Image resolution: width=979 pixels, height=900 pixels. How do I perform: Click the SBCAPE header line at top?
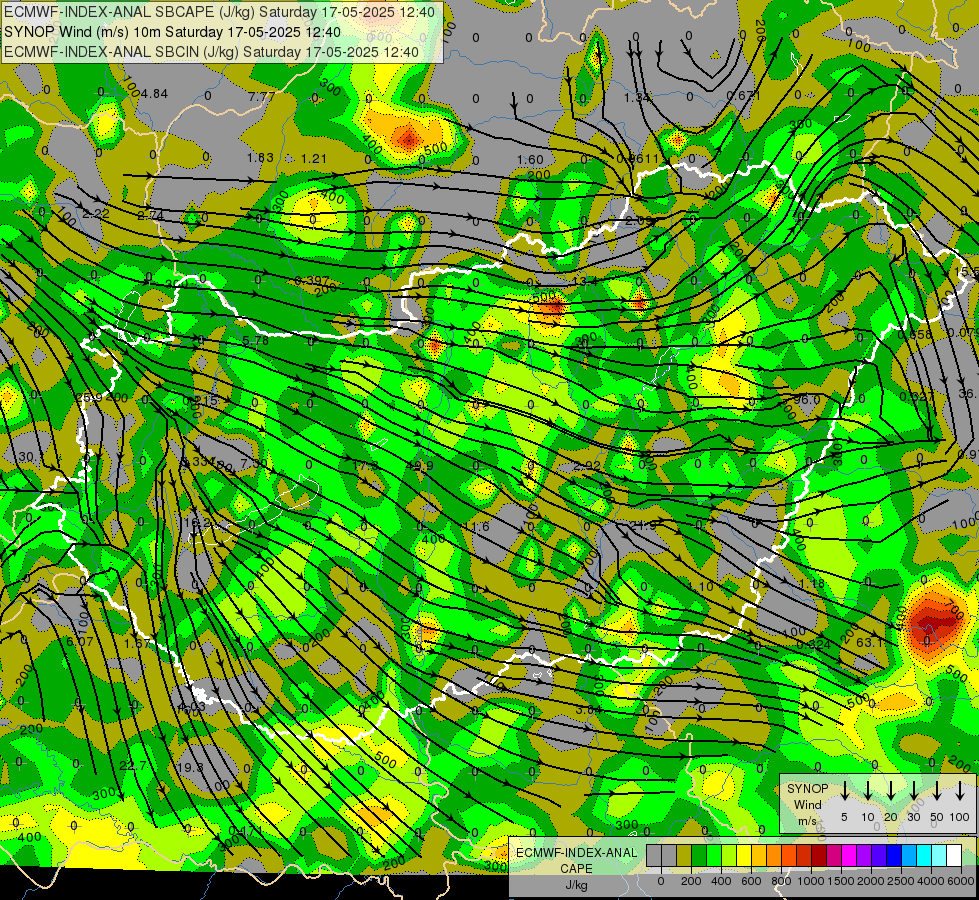point(219,11)
